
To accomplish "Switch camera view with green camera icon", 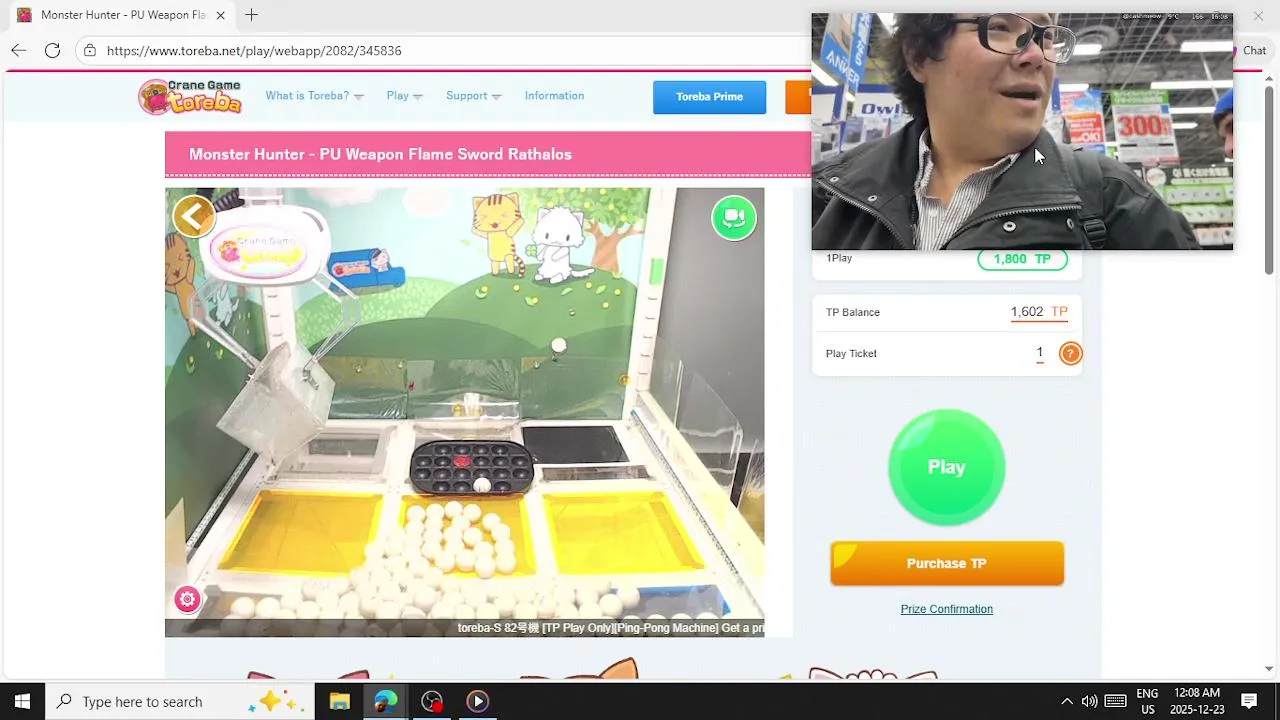I will (x=734, y=218).
